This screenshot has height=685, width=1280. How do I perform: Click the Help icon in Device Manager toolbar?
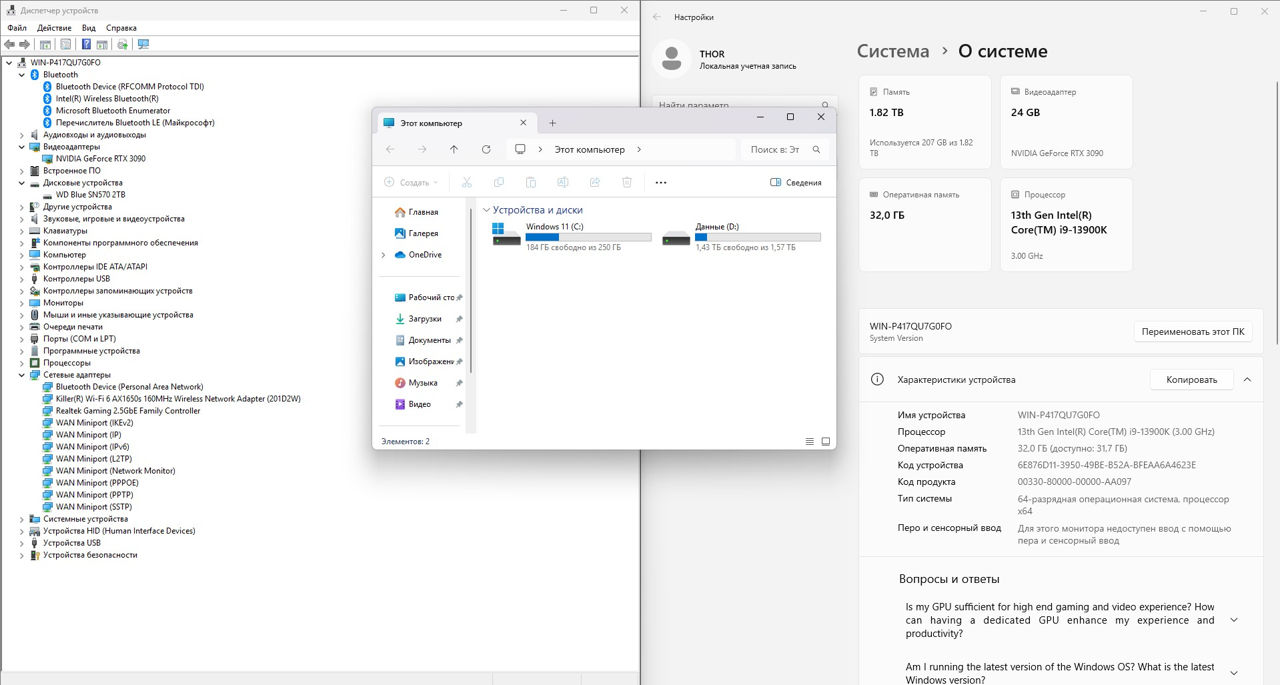(86, 45)
